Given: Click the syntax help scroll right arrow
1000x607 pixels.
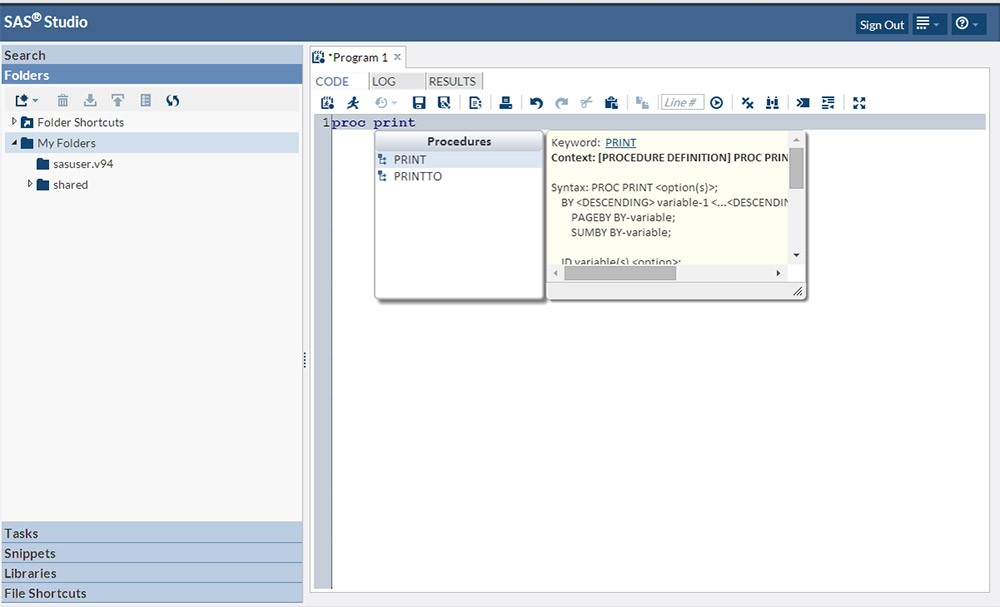Looking at the screenshot, I should tap(778, 273).
